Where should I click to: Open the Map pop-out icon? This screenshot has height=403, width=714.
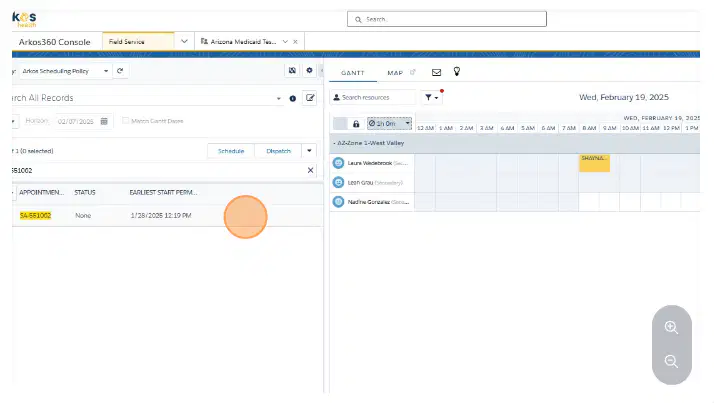413,72
